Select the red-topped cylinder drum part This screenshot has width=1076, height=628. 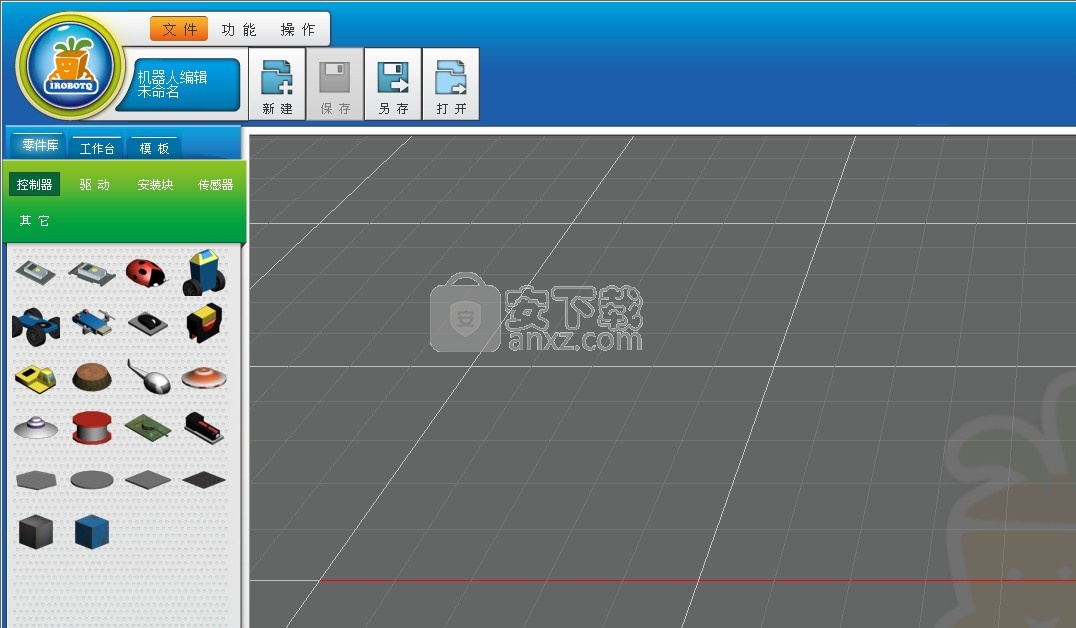92,428
